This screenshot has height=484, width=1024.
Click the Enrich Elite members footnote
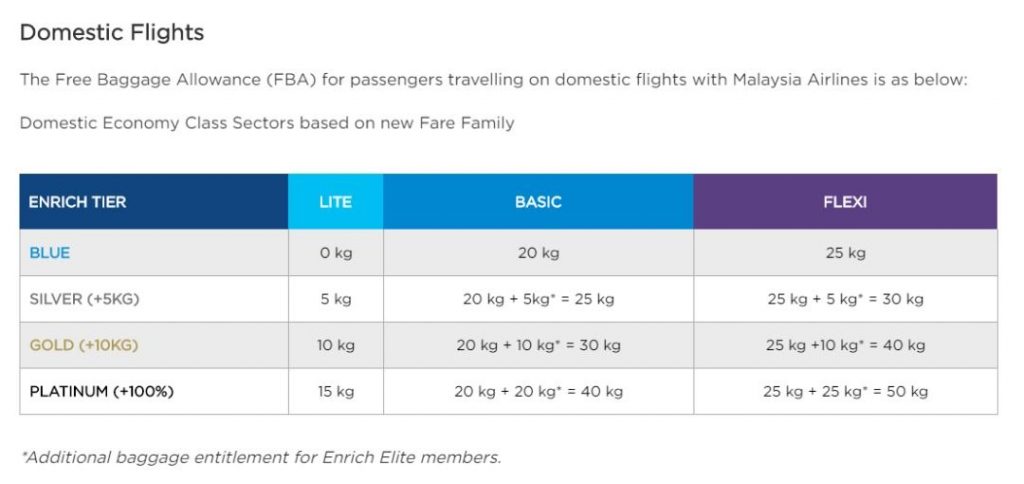[x=261, y=457]
